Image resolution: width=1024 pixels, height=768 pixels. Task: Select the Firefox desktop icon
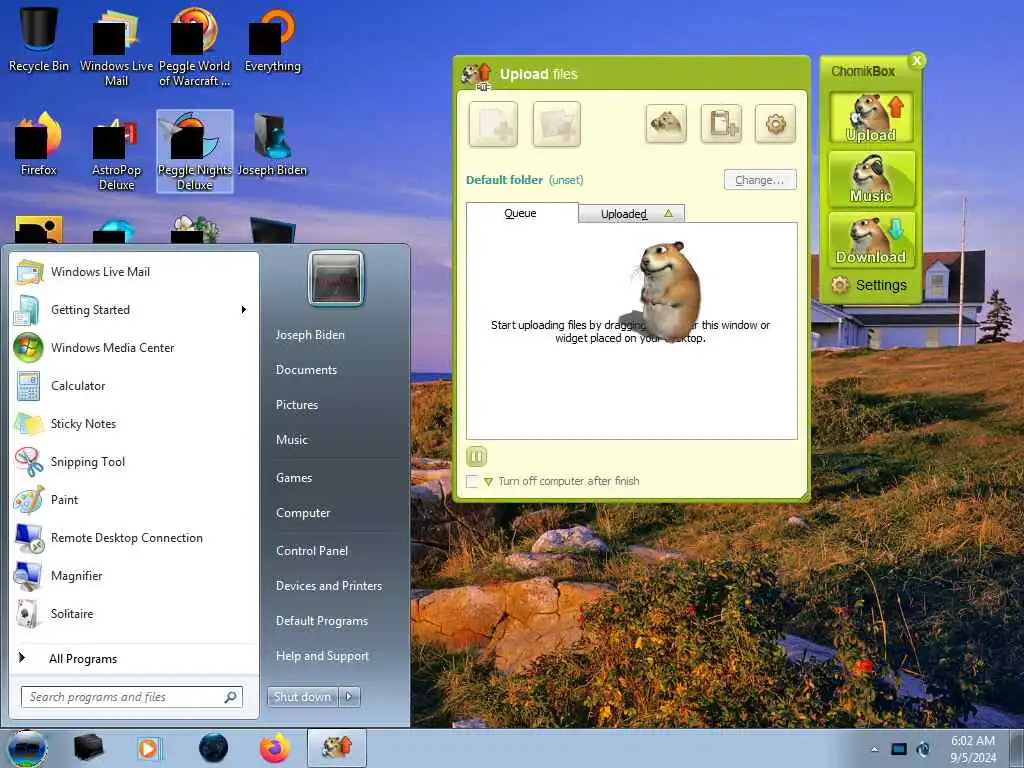(x=39, y=144)
